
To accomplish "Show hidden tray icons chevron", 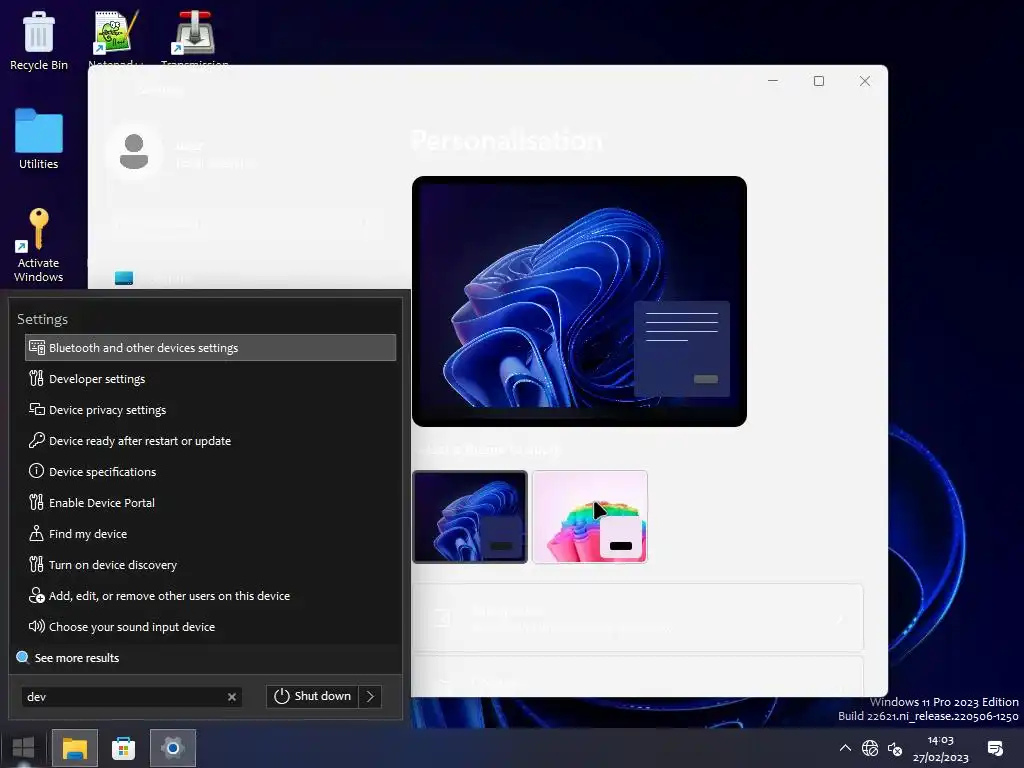I will point(845,748).
